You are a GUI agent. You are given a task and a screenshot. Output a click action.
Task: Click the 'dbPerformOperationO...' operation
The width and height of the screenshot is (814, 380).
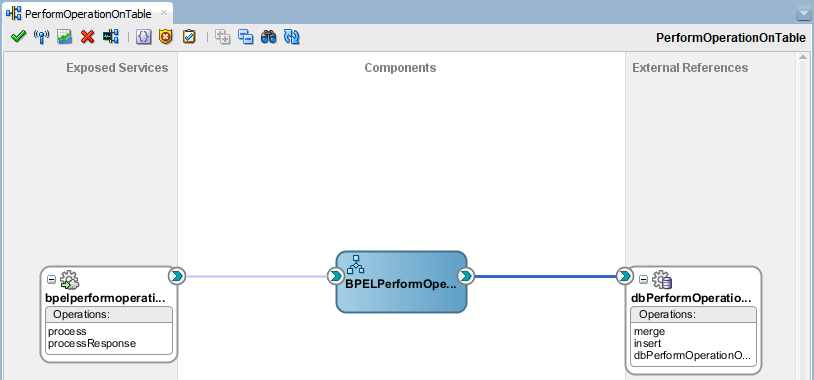pyautogui.click(x=693, y=356)
